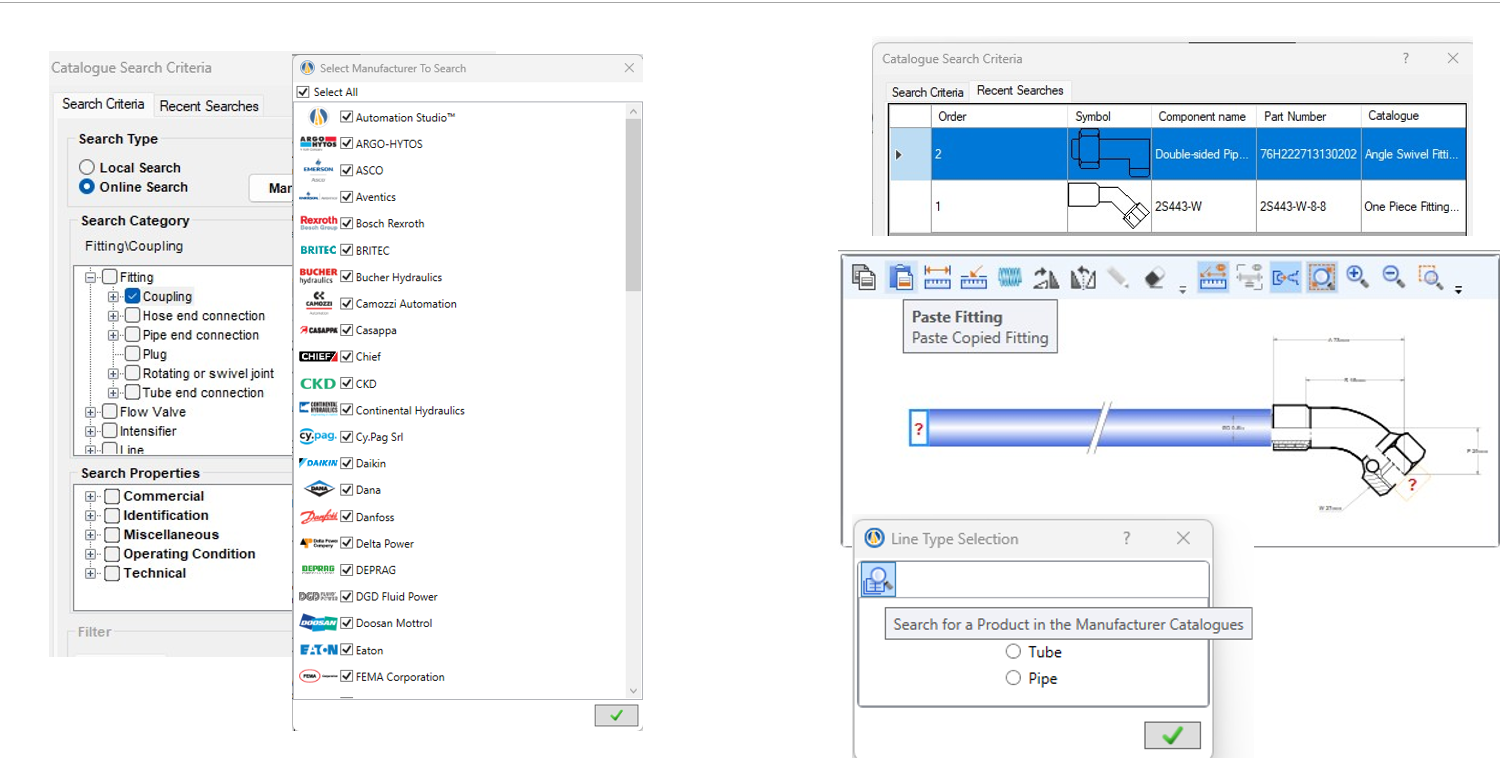Click the CKD logo in manufacturer list
The height and width of the screenshot is (763, 1500).
pos(319,383)
